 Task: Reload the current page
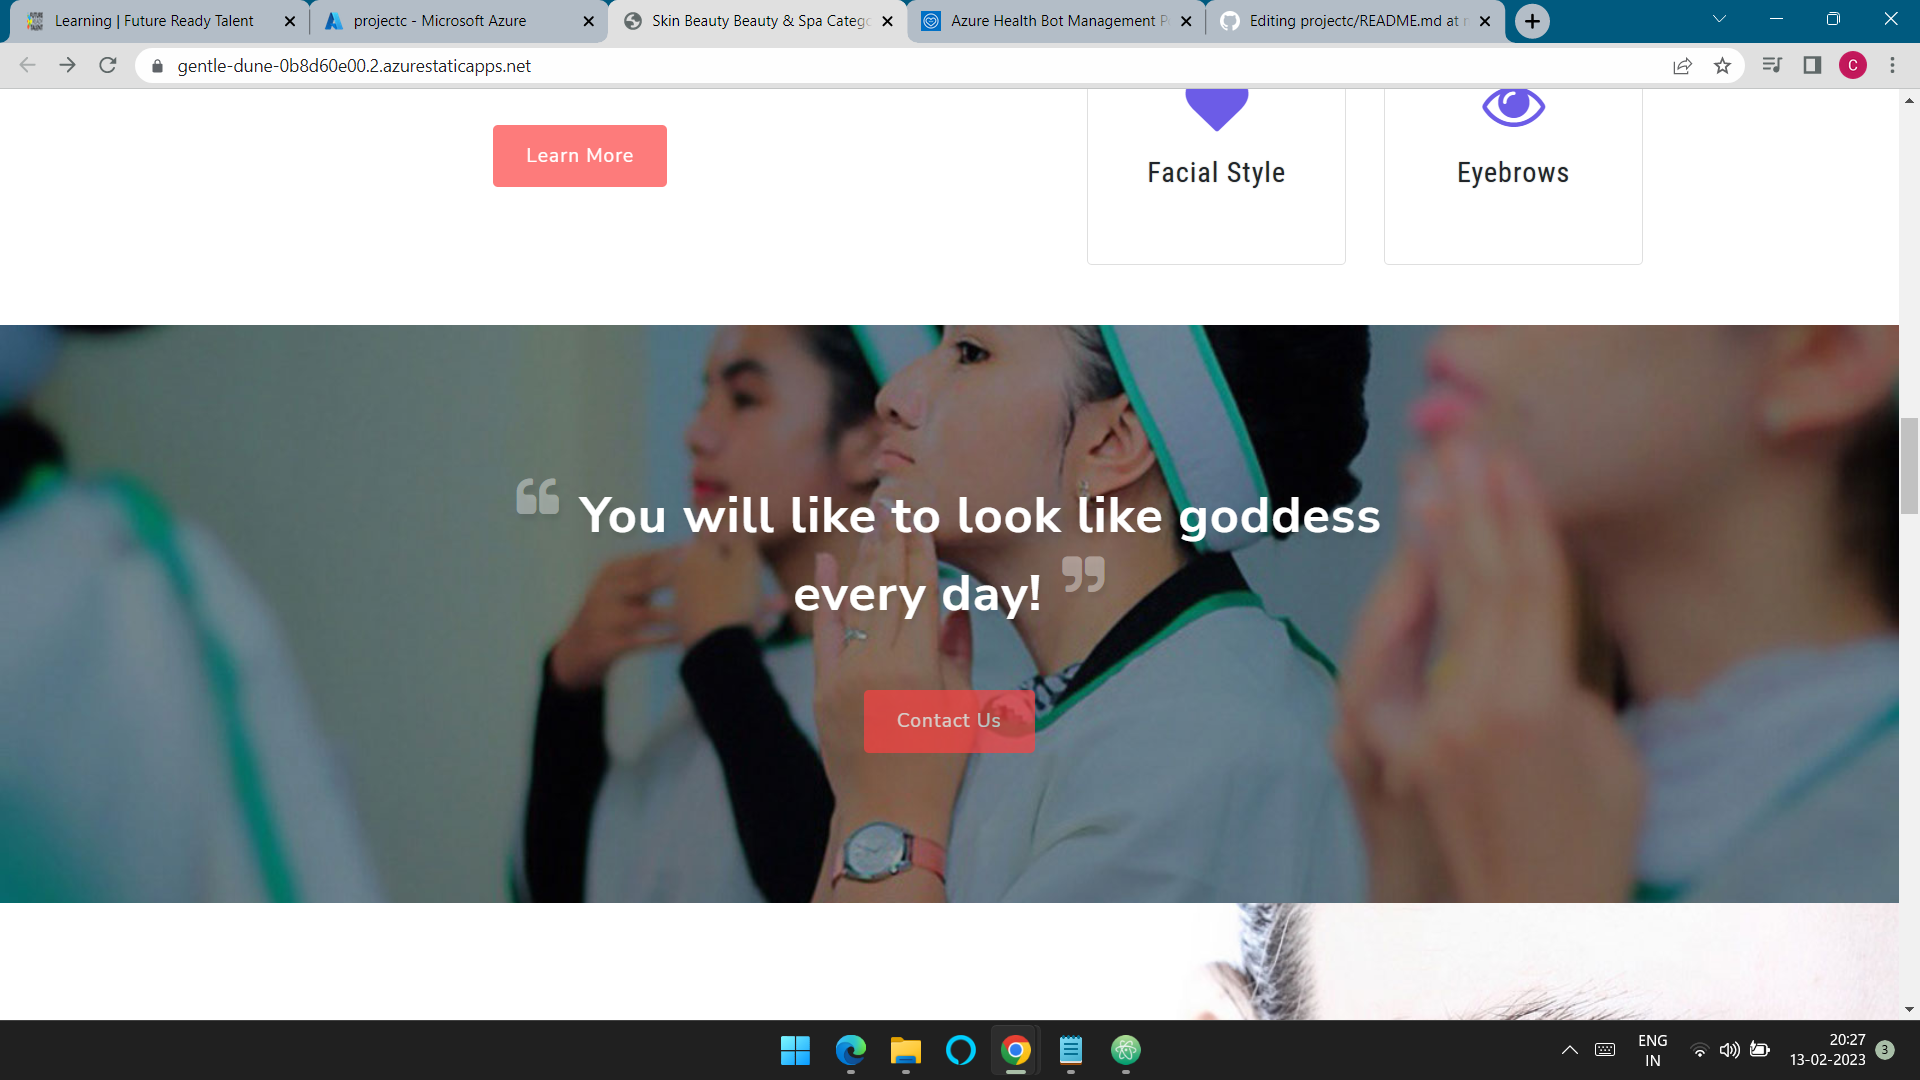[108, 66]
